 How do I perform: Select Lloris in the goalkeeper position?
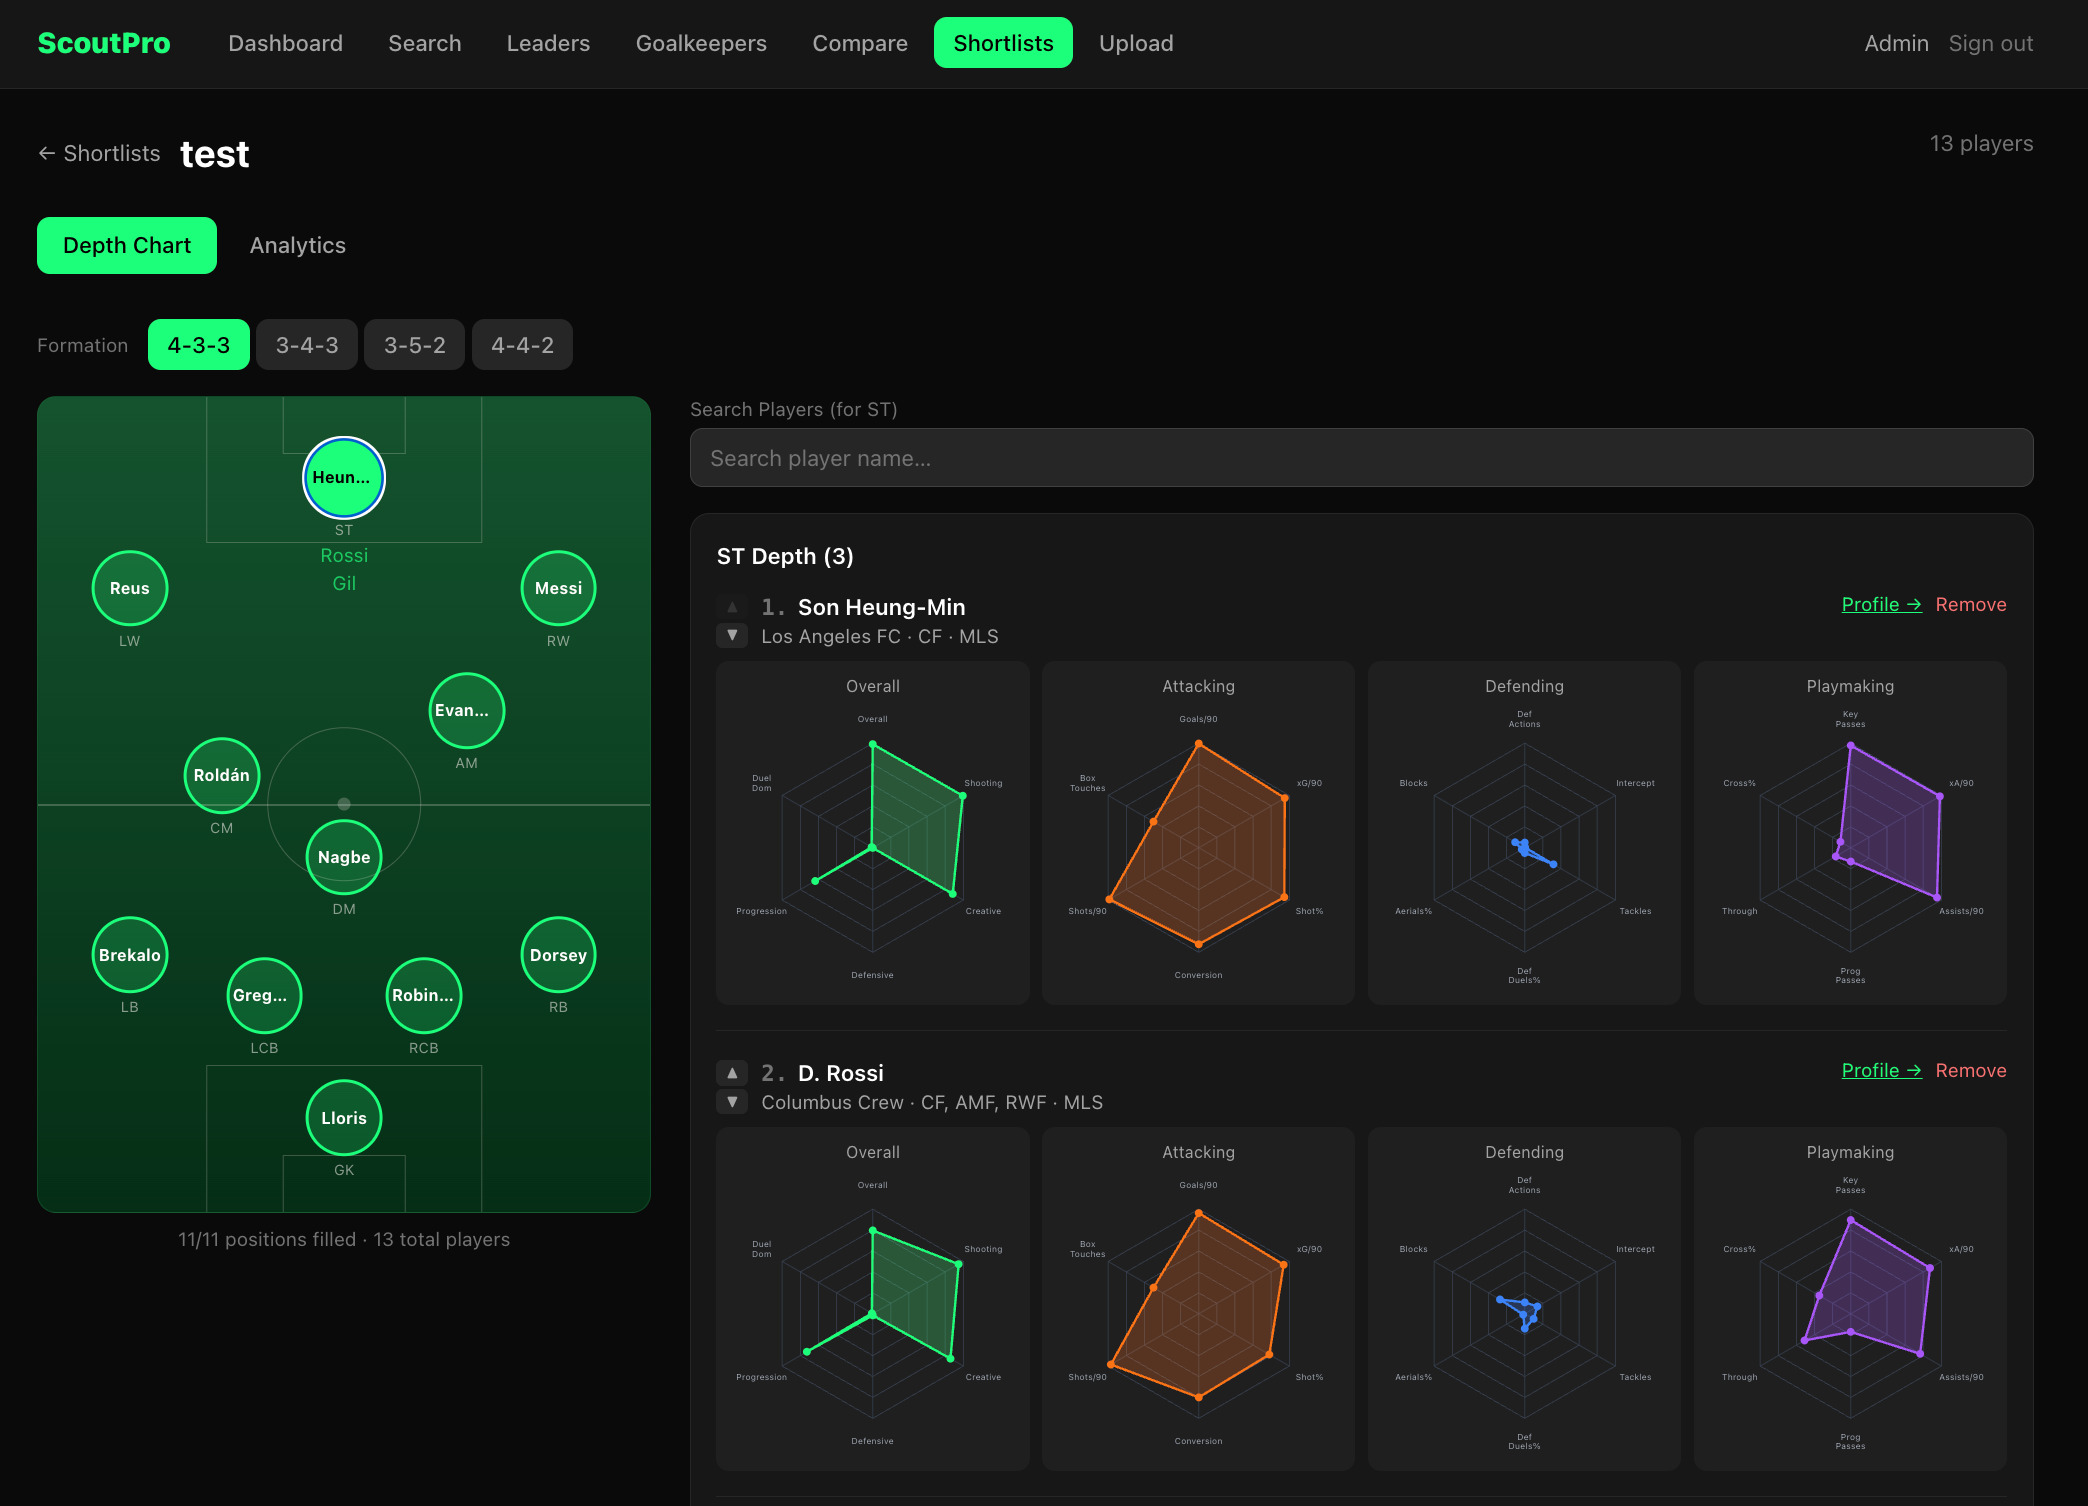344,1117
